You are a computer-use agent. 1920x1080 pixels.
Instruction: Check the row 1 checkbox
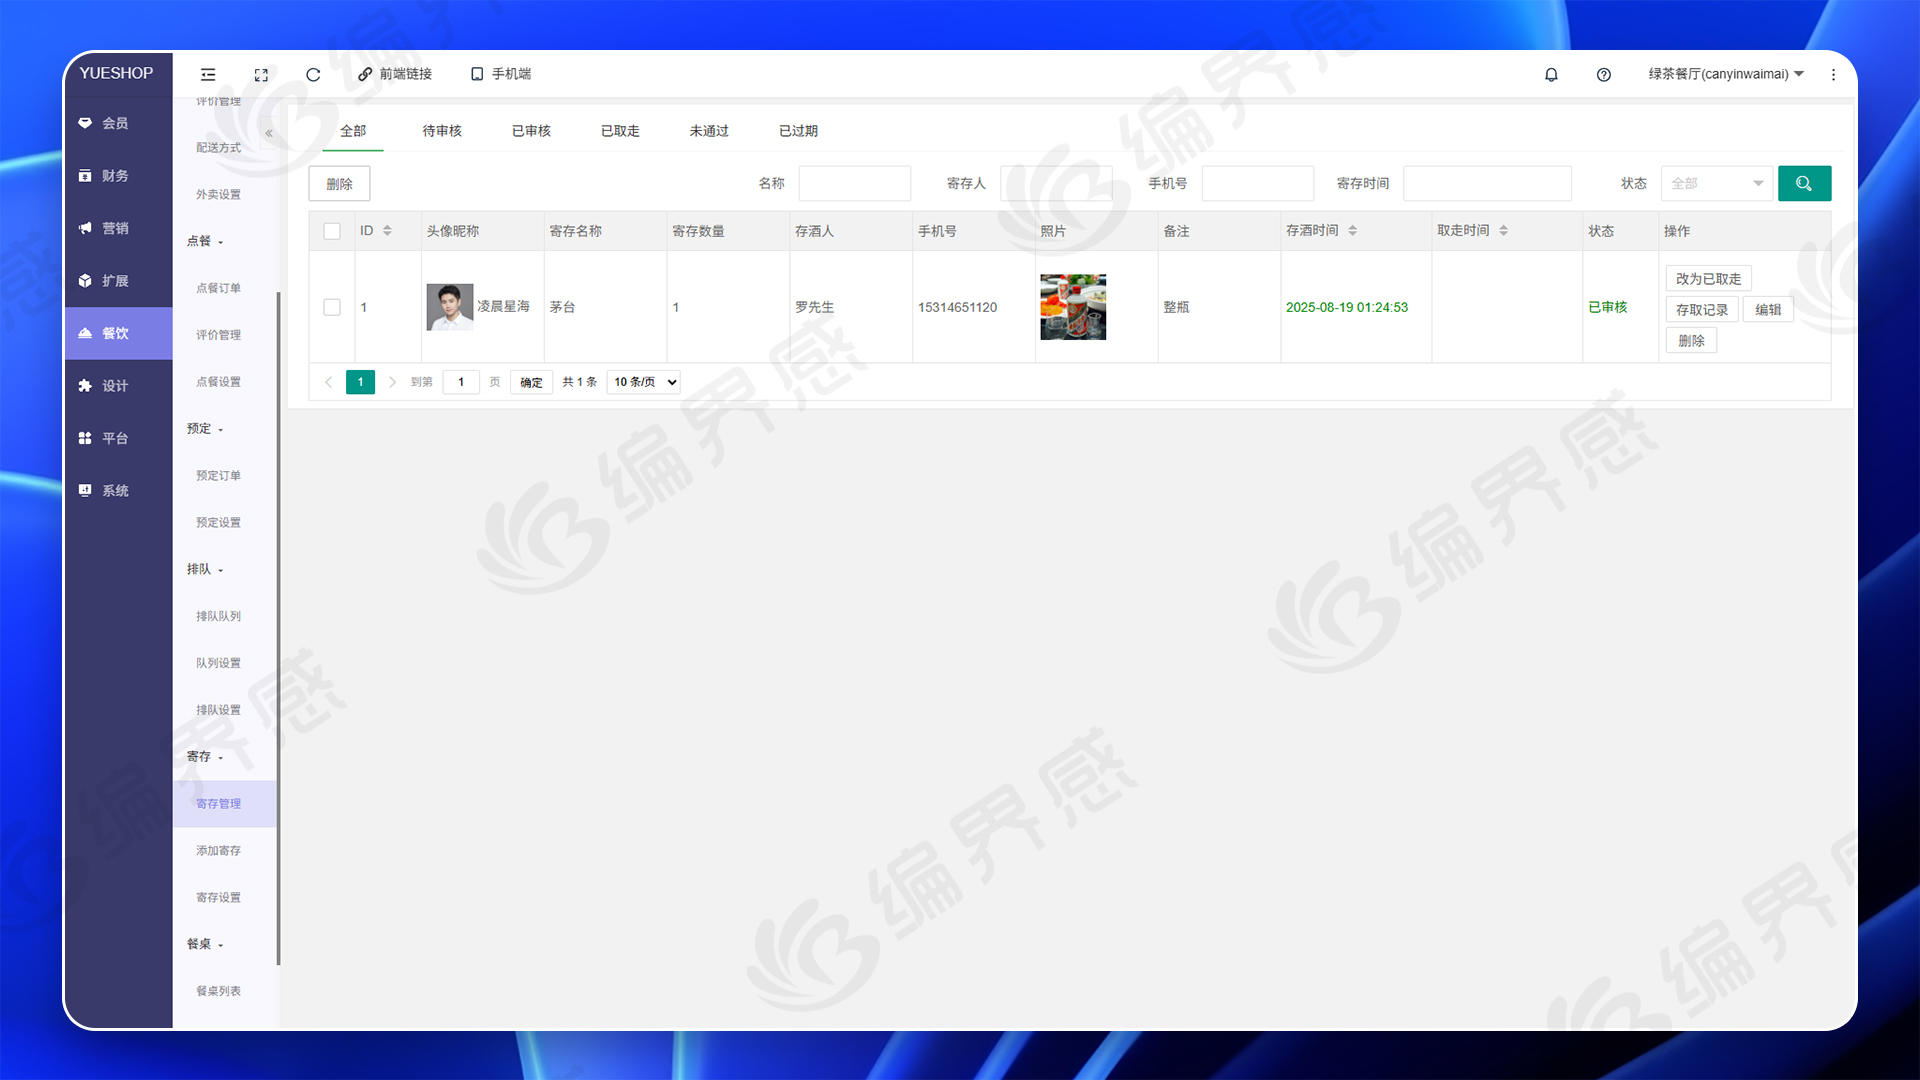click(x=332, y=307)
